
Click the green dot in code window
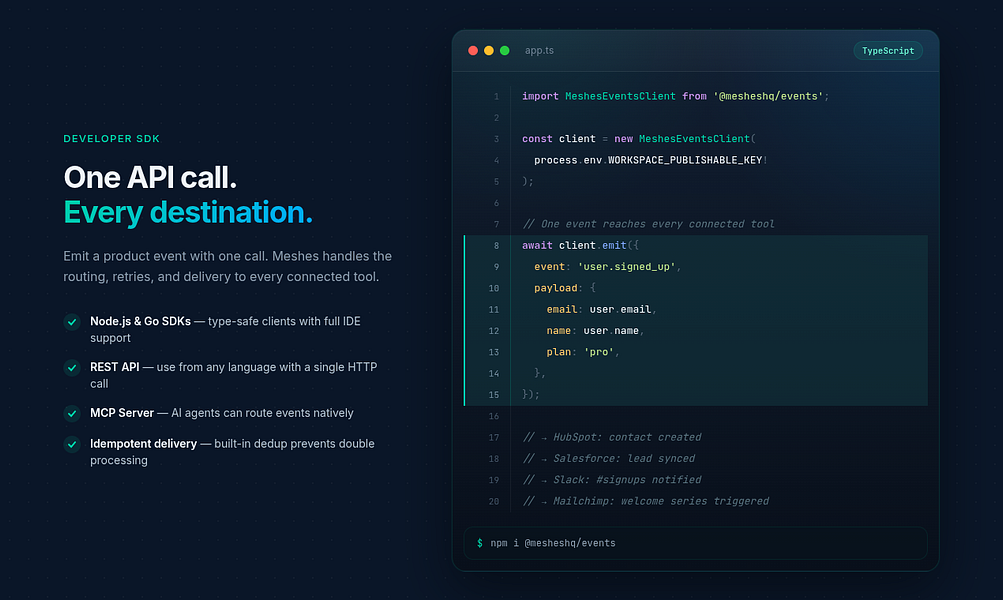[505, 51]
